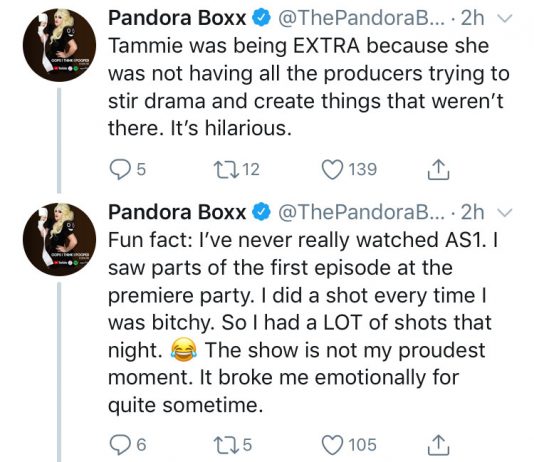Like the tweet with 105 likes
This screenshot has height=462, width=534.
pyautogui.click(x=333, y=445)
